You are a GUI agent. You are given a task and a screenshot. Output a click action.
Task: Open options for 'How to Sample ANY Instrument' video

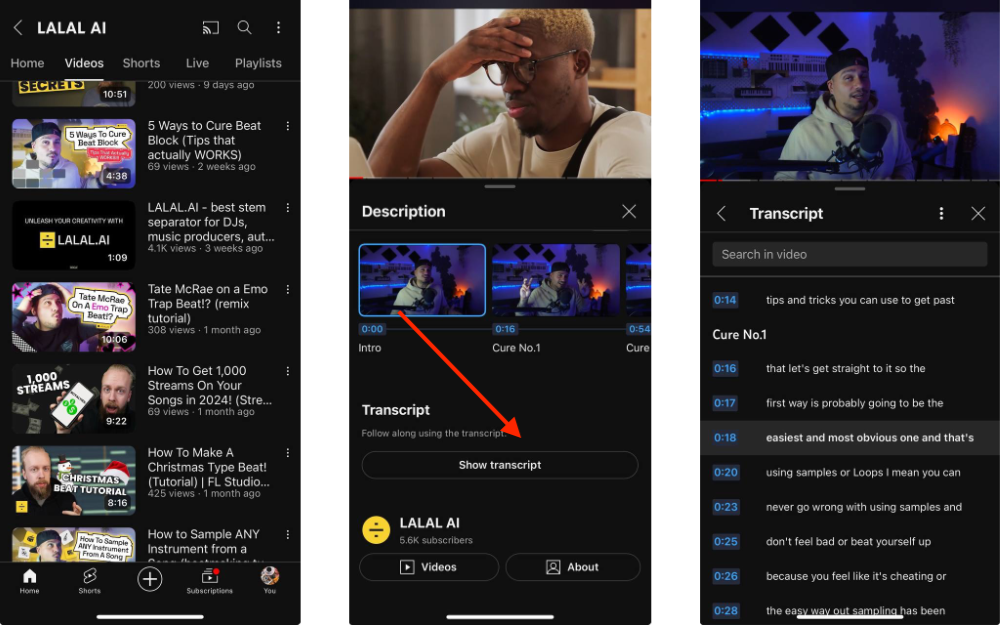[288, 534]
